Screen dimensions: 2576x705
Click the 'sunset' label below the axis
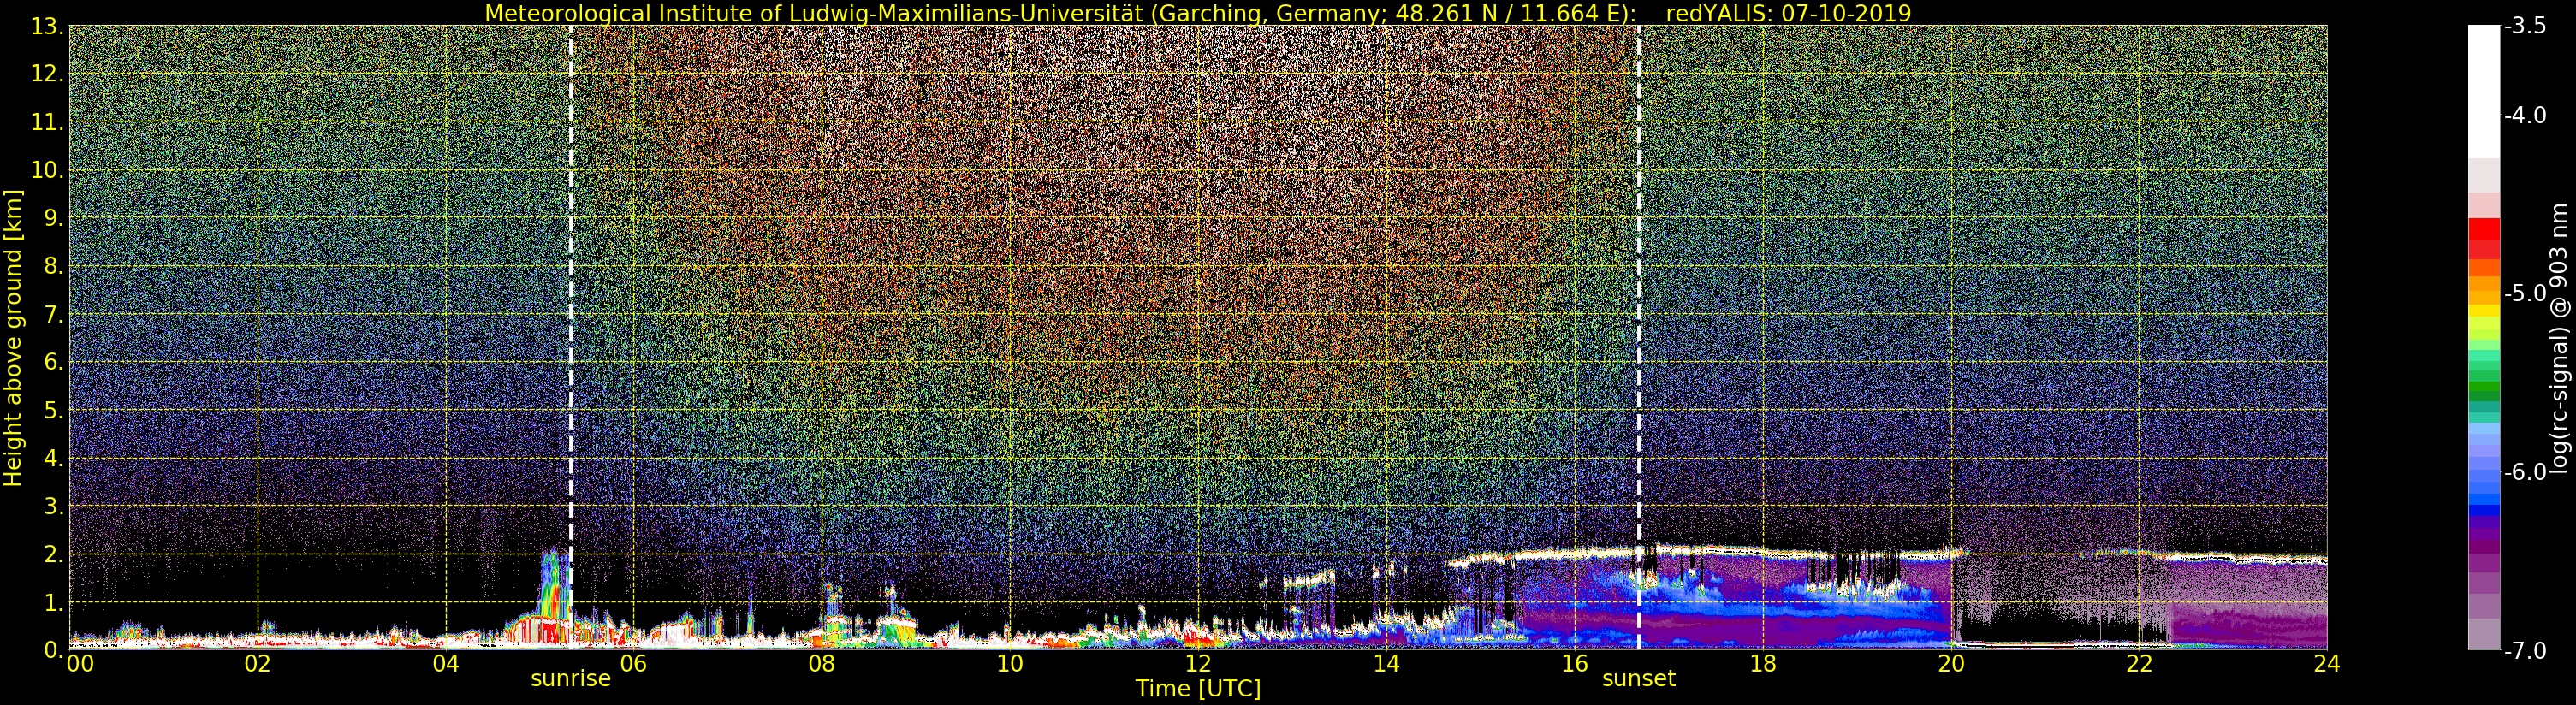(x=1638, y=678)
